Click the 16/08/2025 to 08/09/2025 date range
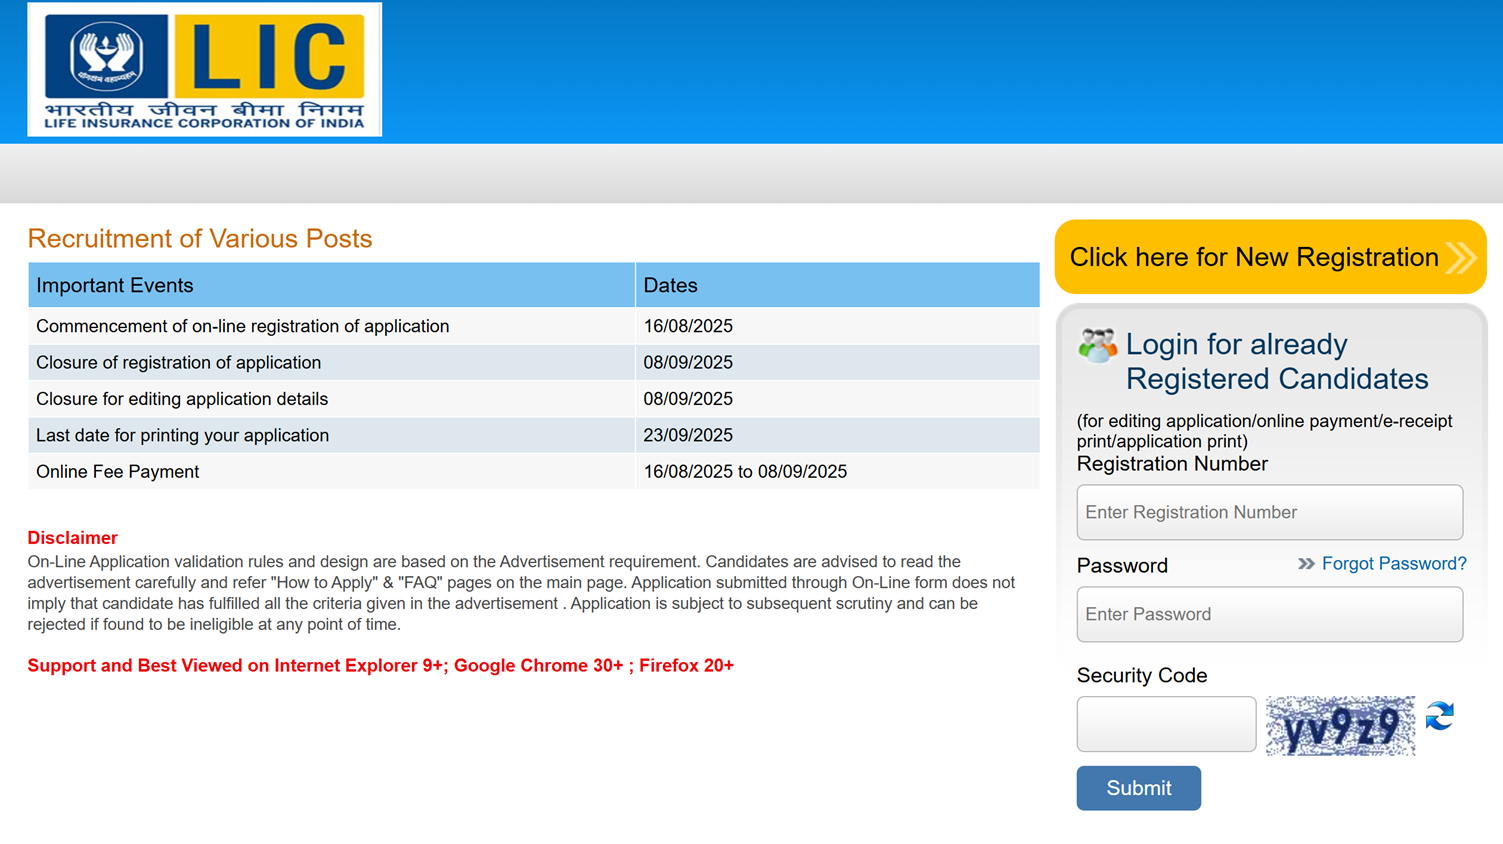The image size is (1503, 844). point(745,472)
